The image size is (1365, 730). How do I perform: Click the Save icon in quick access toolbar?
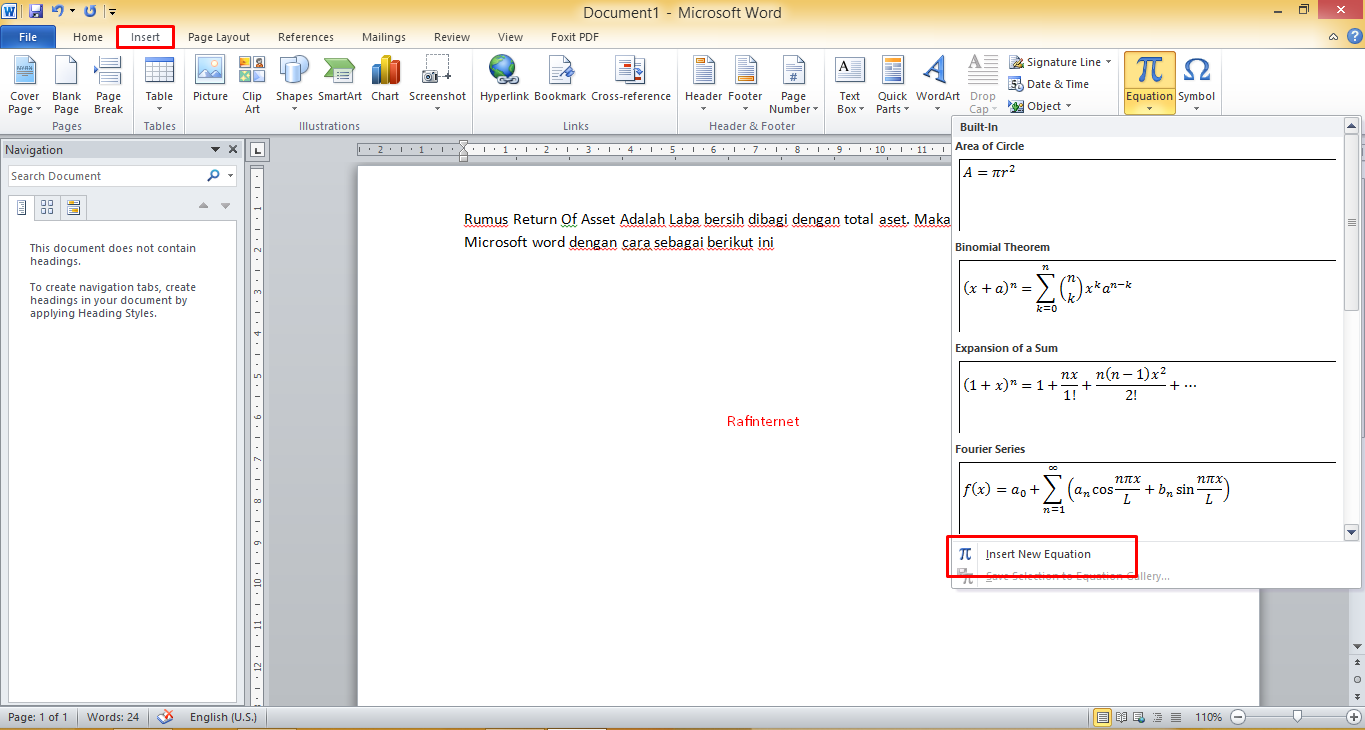(x=36, y=12)
